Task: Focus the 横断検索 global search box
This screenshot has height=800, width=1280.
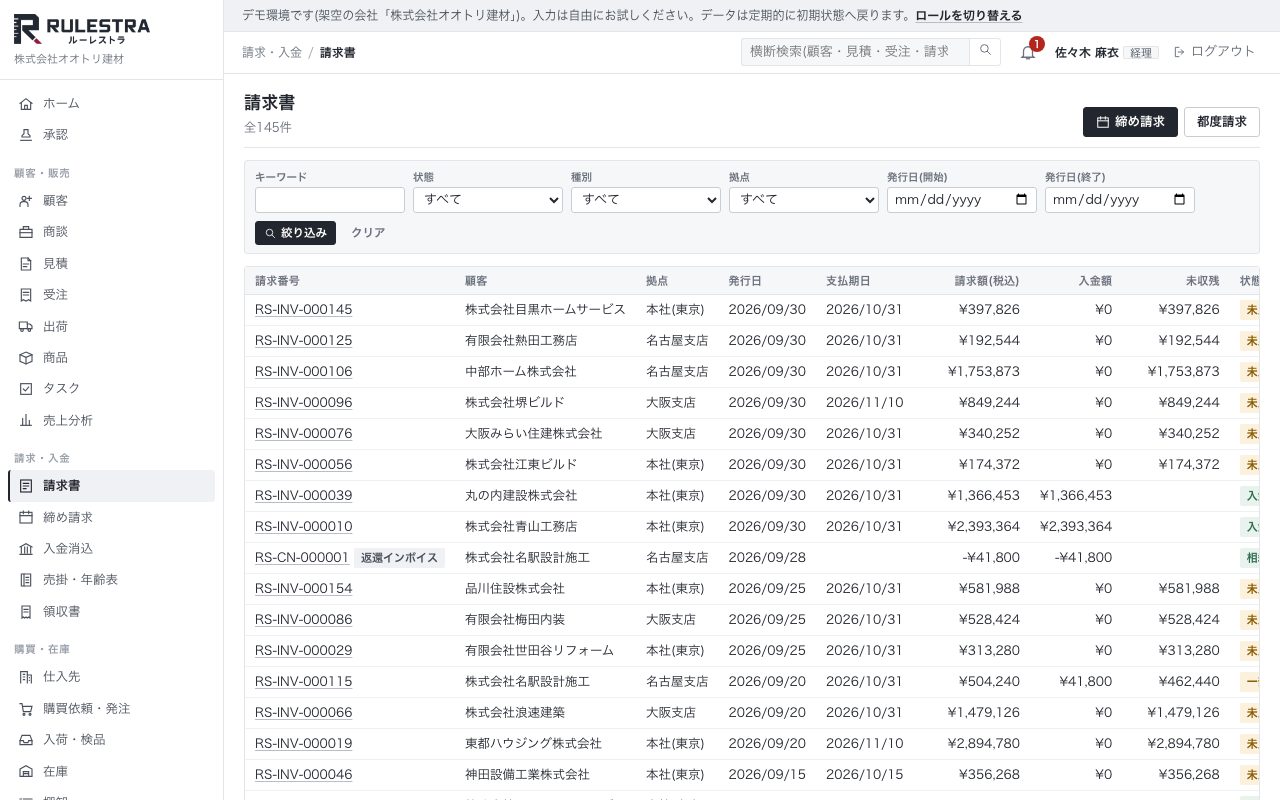Action: pos(855,52)
